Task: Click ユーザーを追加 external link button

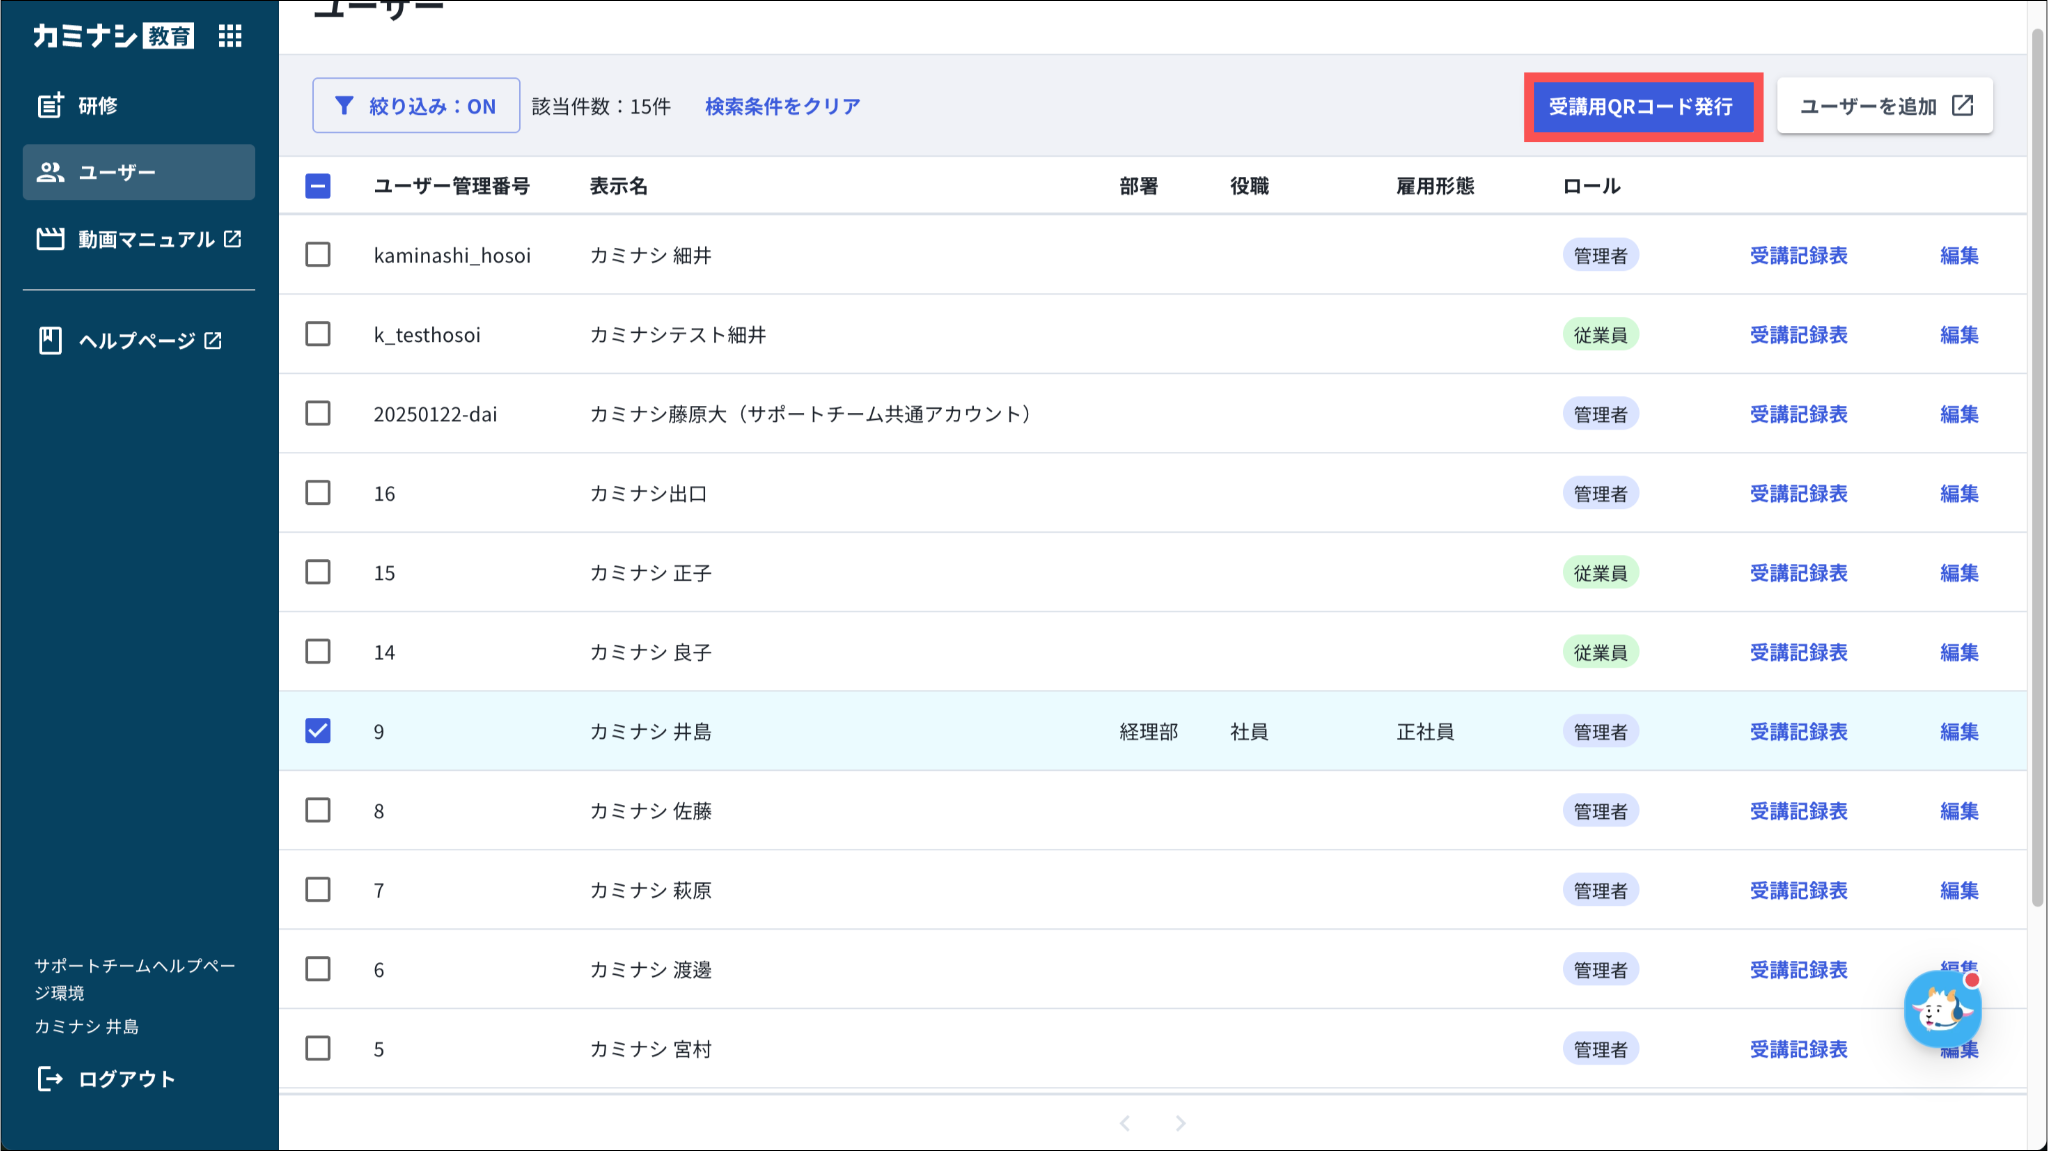Action: [x=1884, y=106]
